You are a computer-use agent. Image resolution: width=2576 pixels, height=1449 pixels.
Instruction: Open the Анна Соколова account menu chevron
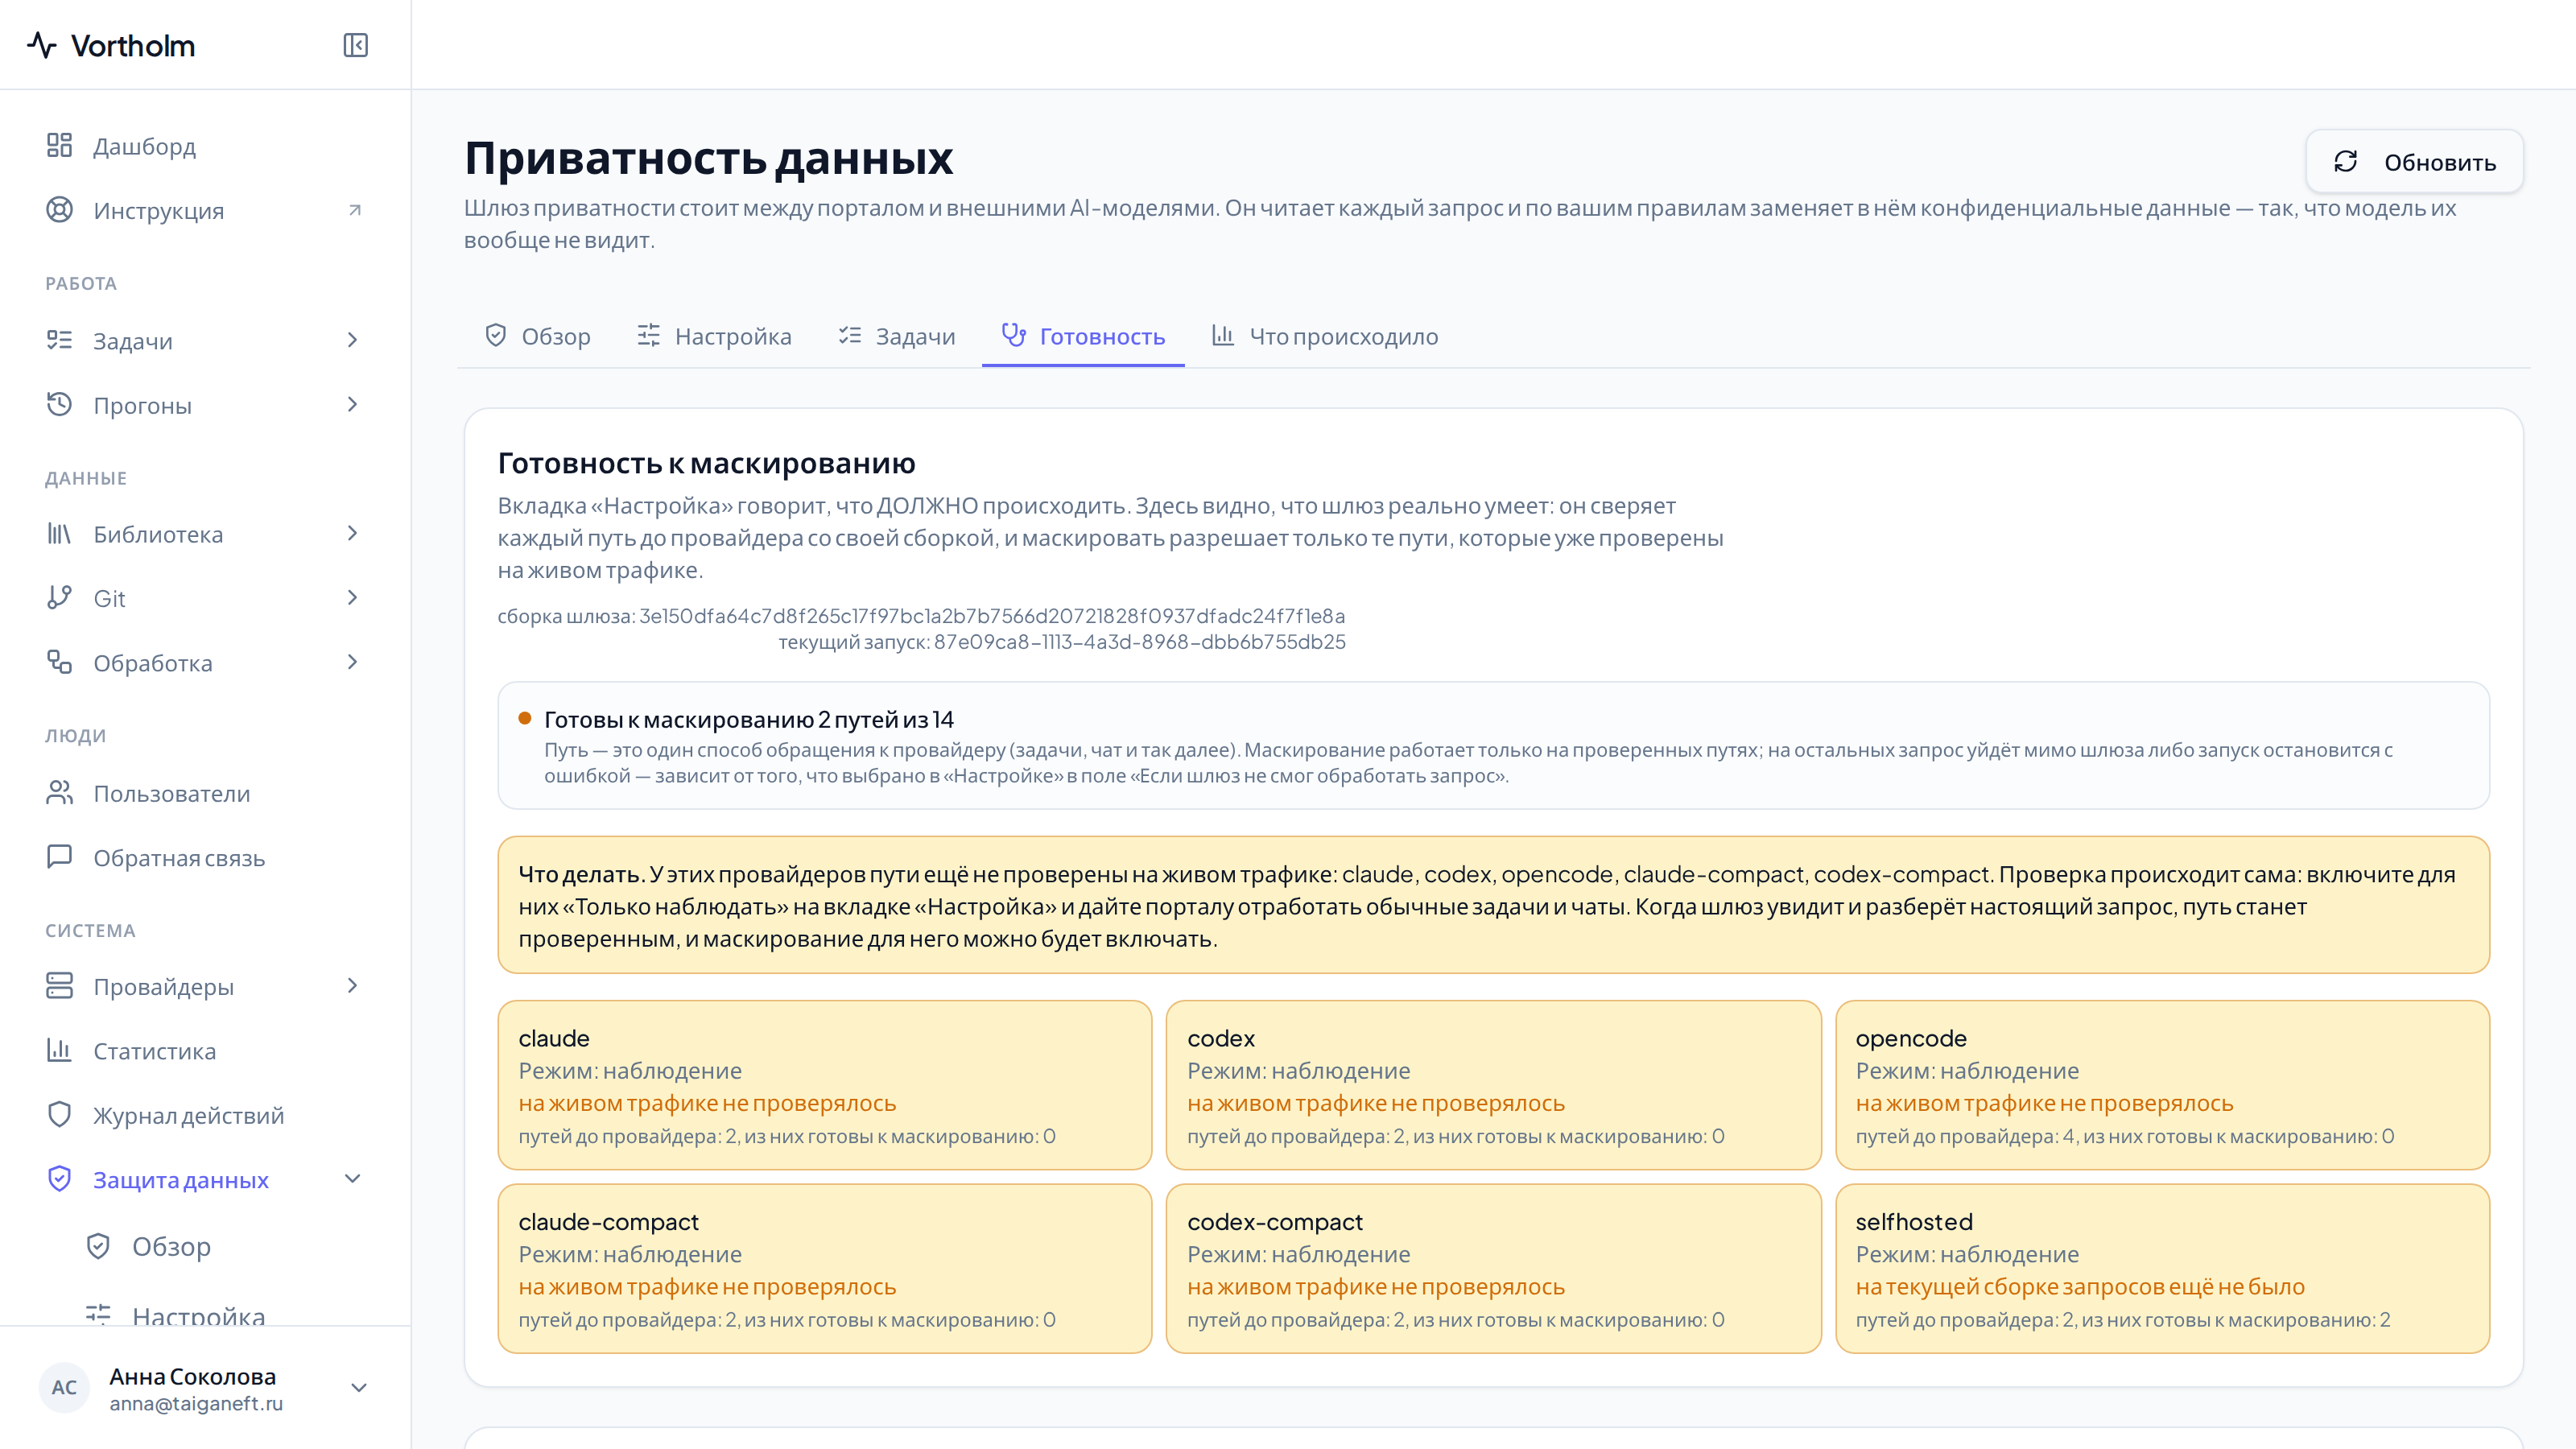click(x=359, y=1387)
